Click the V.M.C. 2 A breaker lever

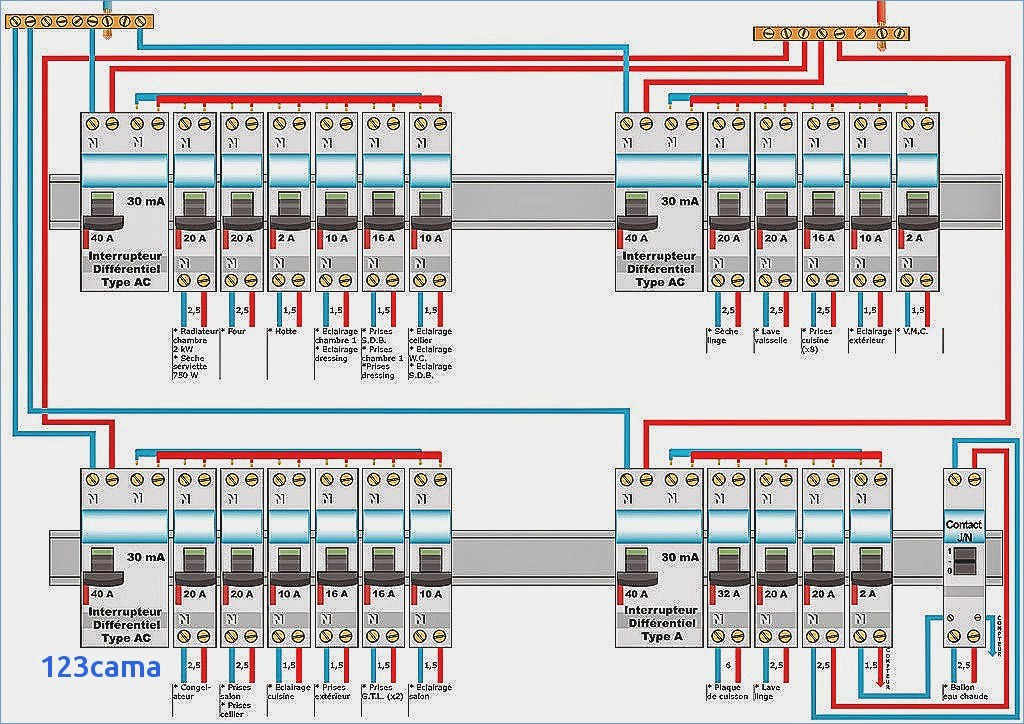pyautogui.click(x=917, y=211)
